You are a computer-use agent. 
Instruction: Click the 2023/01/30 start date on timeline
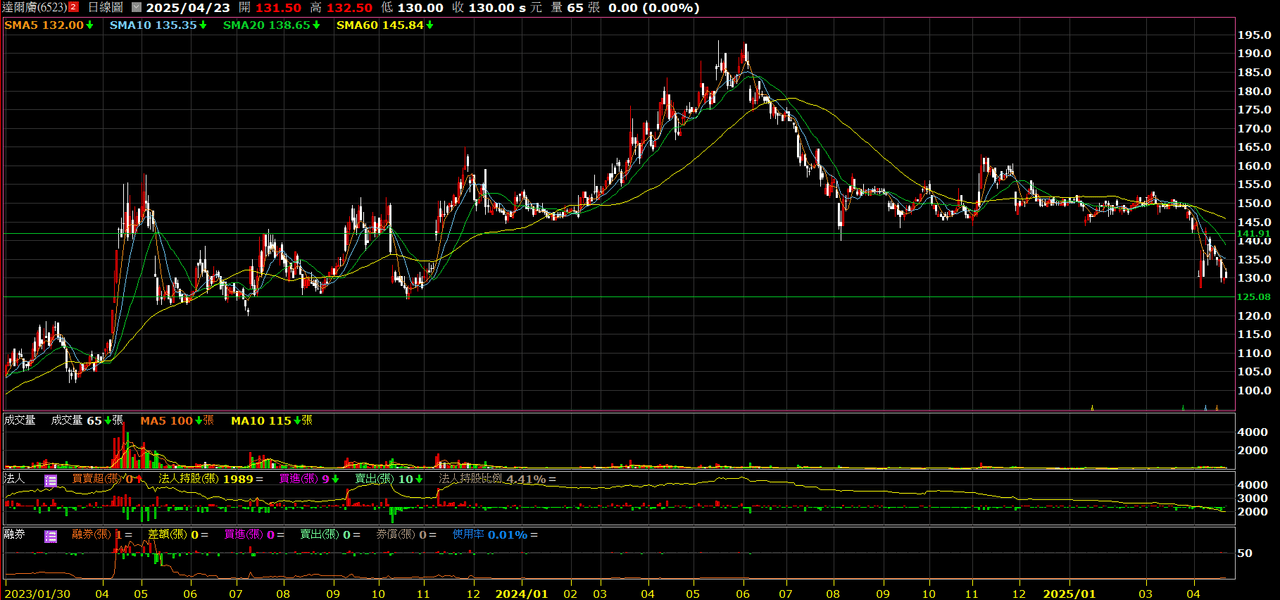pos(36,592)
